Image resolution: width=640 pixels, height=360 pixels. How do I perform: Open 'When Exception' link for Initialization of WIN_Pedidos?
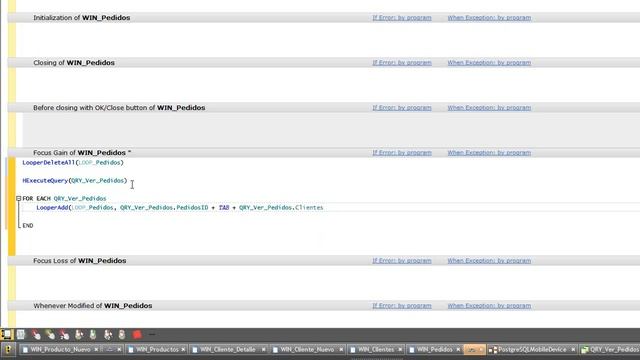click(489, 18)
